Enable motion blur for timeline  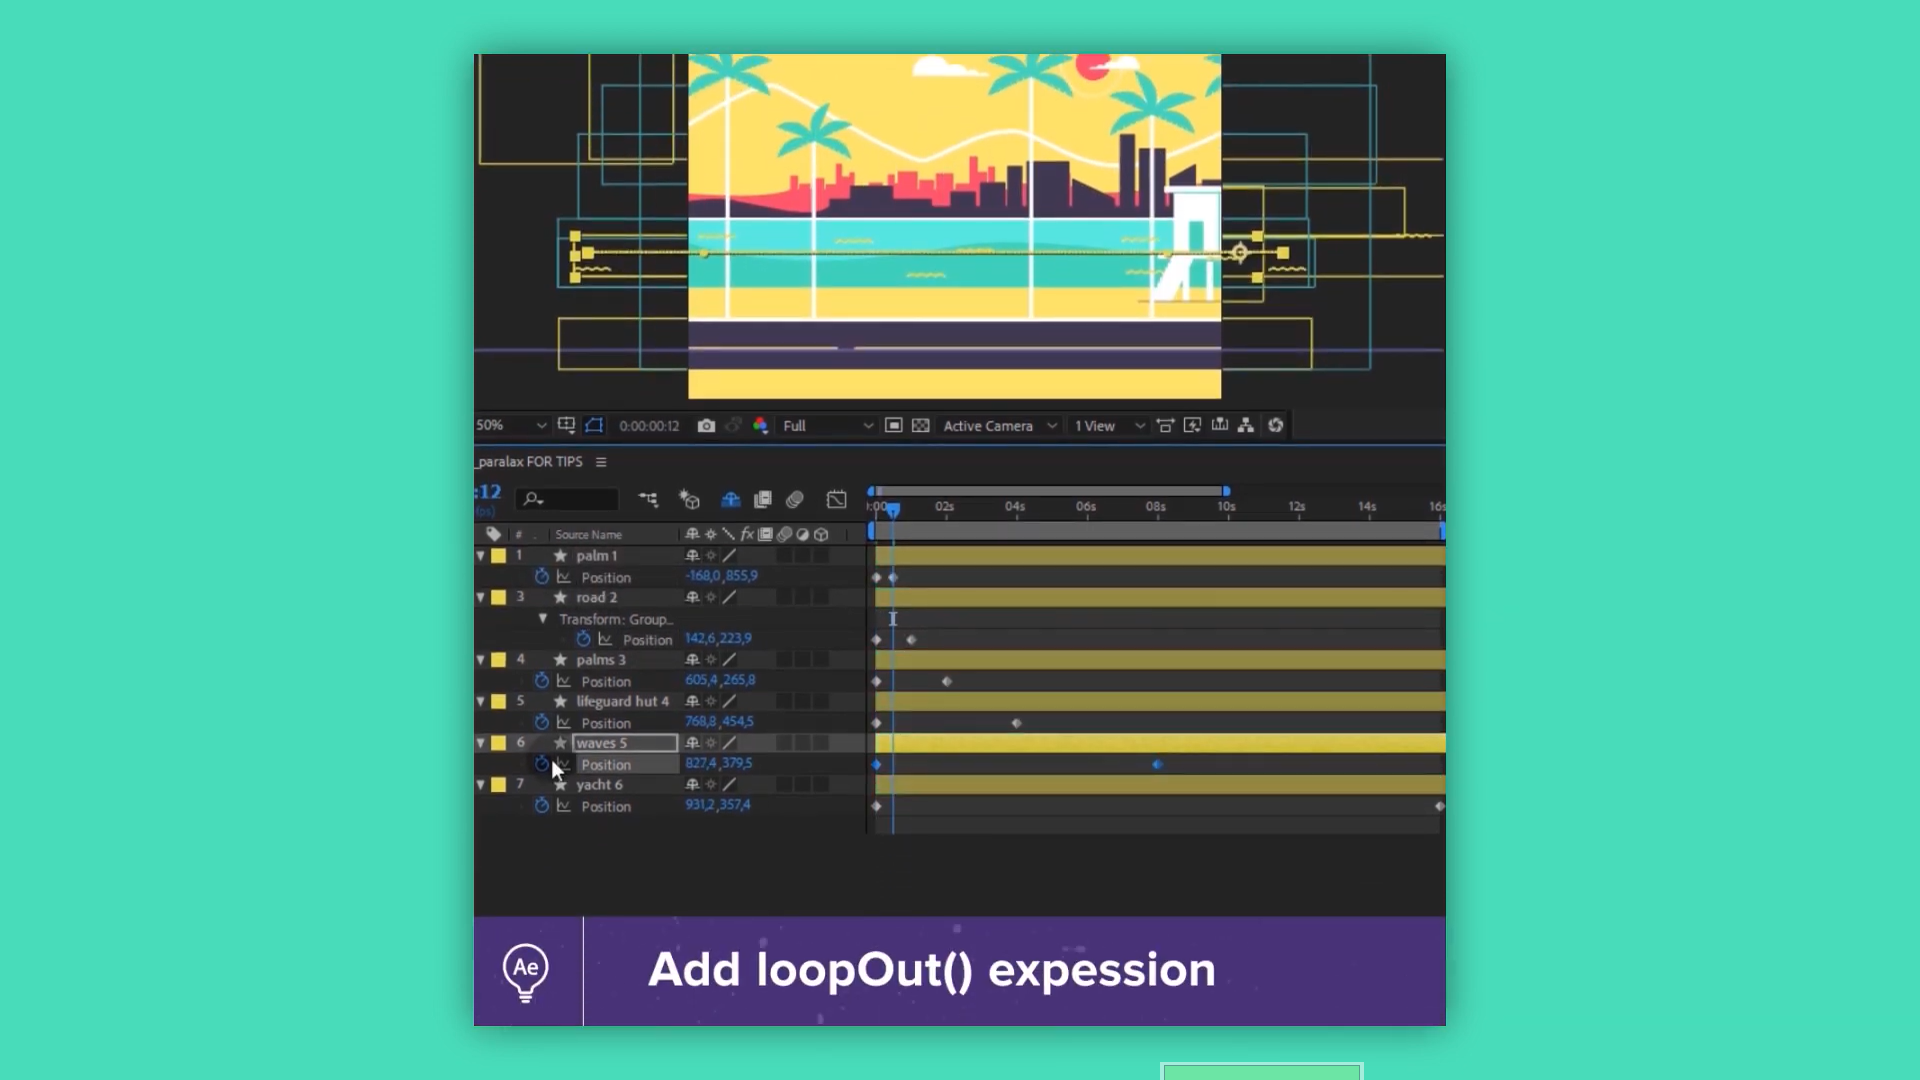pos(795,499)
